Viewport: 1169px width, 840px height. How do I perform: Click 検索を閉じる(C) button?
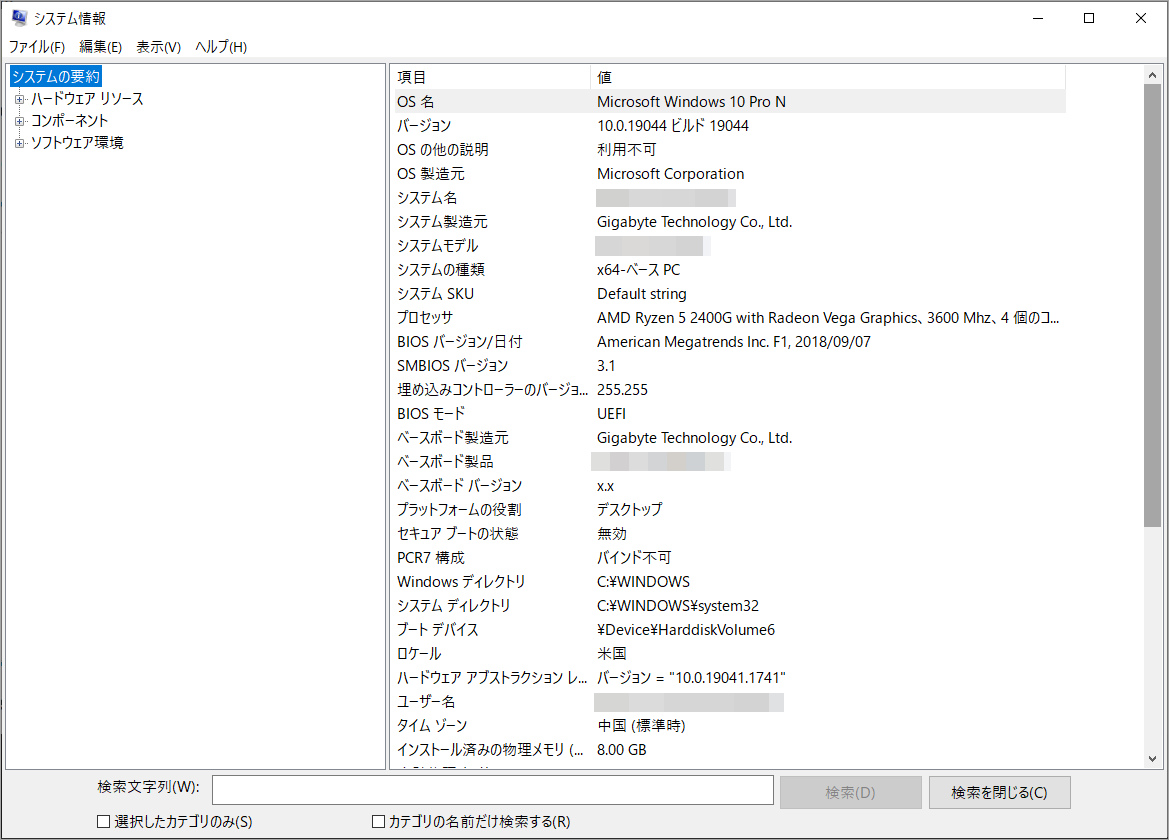click(1000, 792)
